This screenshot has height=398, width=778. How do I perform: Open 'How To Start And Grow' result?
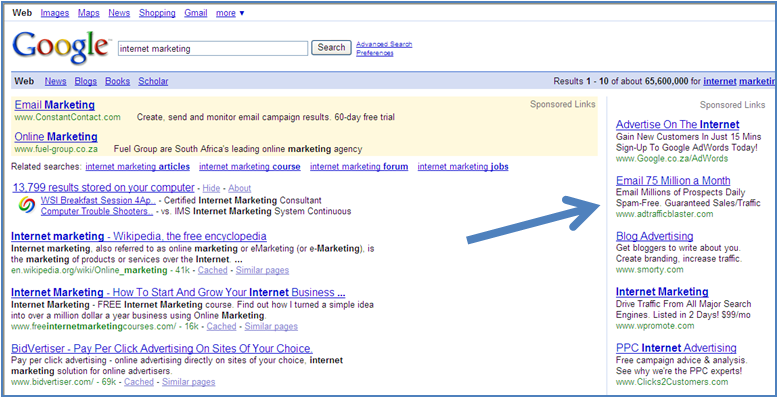click(178, 292)
